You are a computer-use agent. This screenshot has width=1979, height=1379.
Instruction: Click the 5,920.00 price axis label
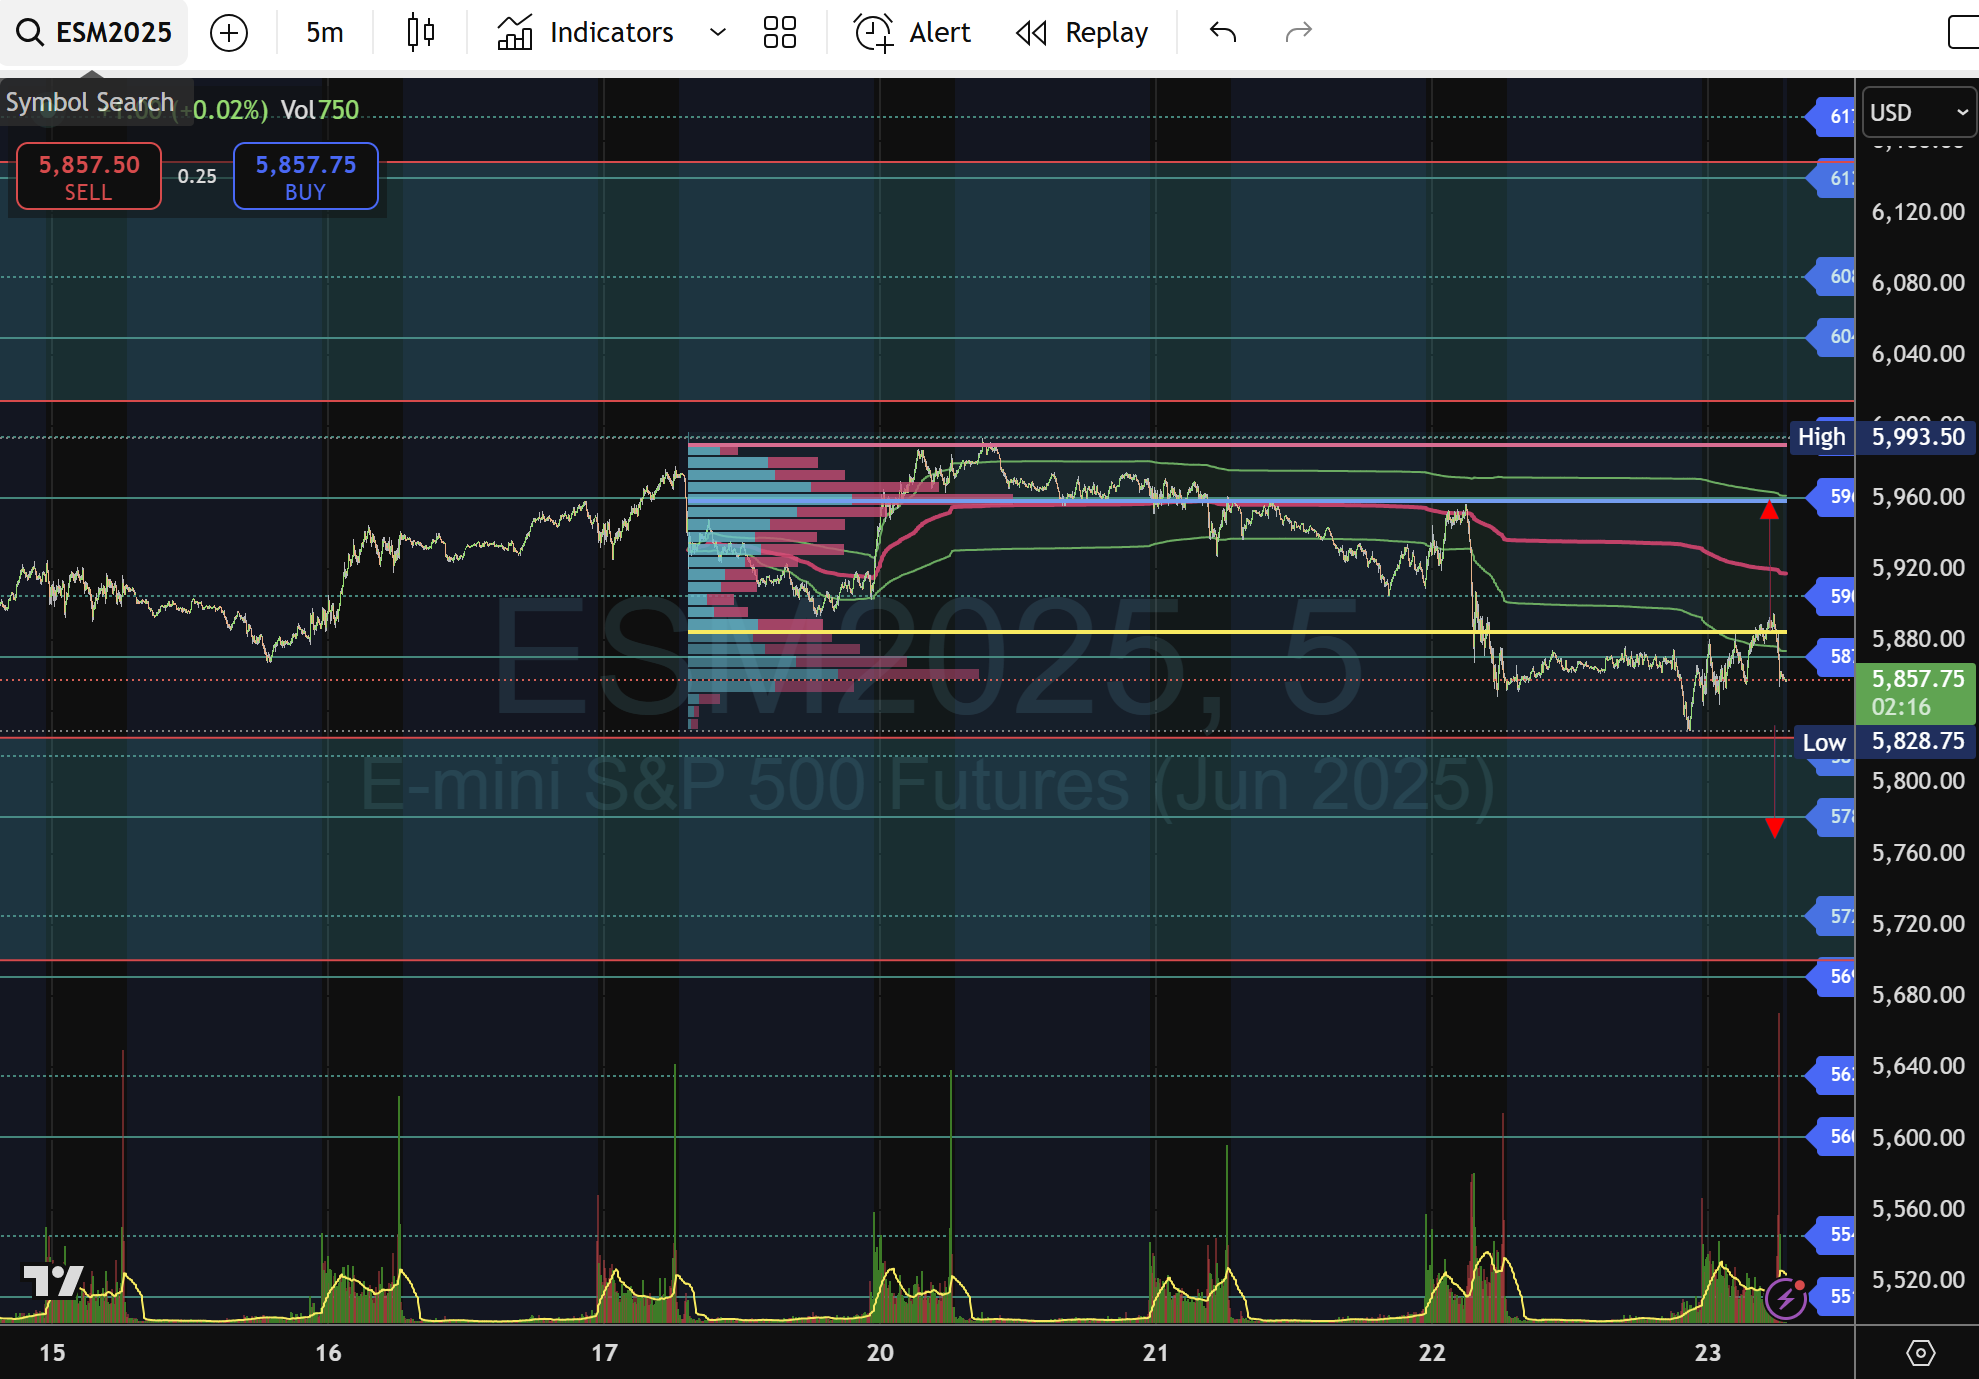coord(1918,568)
